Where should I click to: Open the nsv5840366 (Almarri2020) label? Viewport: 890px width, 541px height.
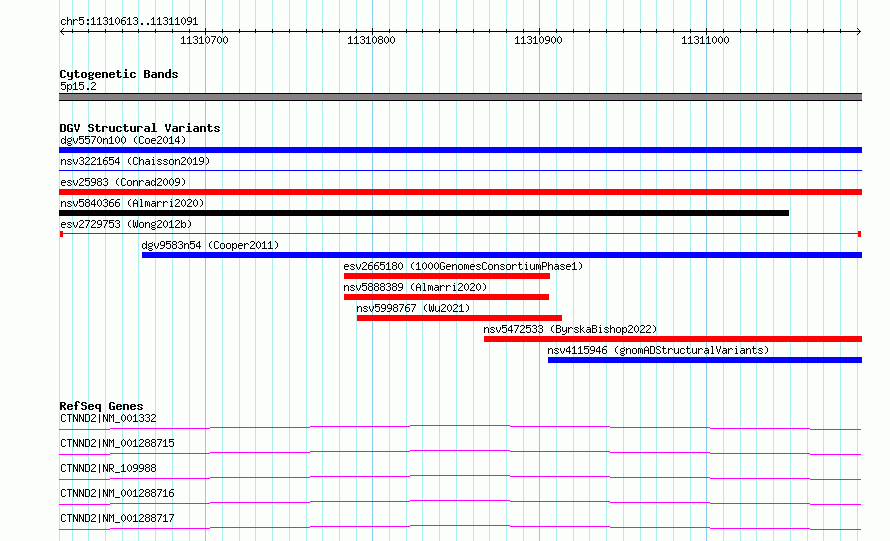point(132,203)
